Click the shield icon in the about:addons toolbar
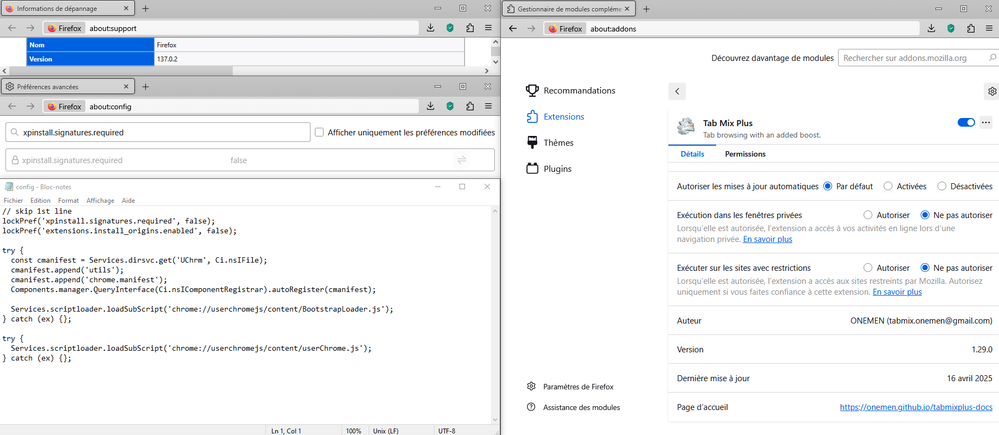 [x=950, y=29]
